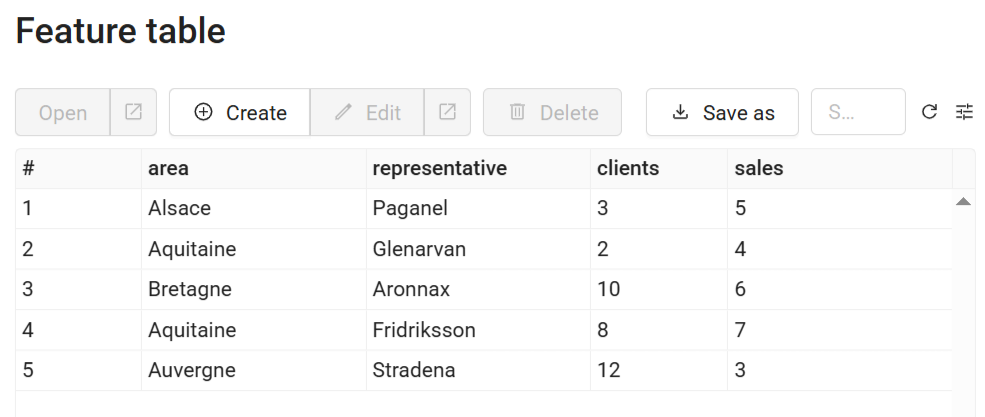Click the open in new window icon next to Open
The height and width of the screenshot is (417, 985).
pos(133,112)
